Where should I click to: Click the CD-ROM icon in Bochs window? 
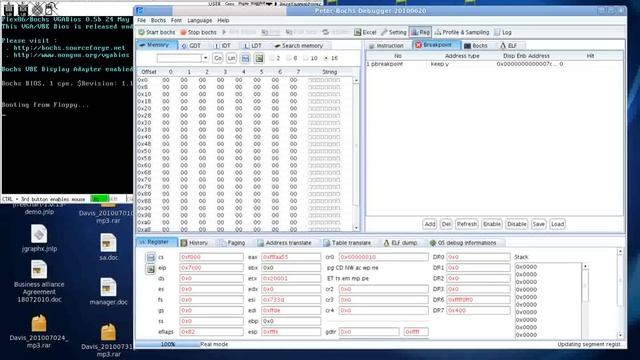point(37,9)
